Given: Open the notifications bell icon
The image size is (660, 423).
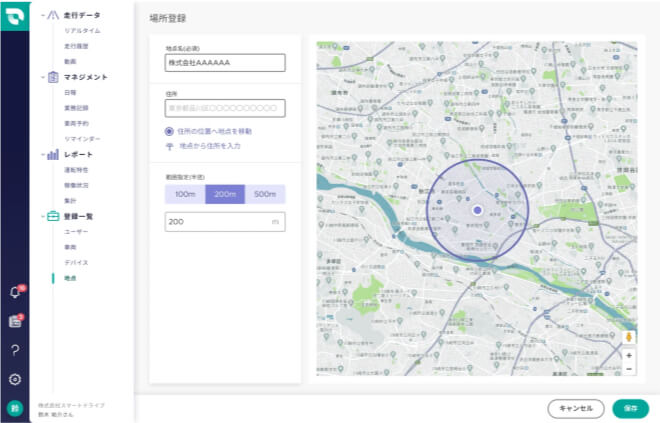Looking at the screenshot, I should click(15, 292).
